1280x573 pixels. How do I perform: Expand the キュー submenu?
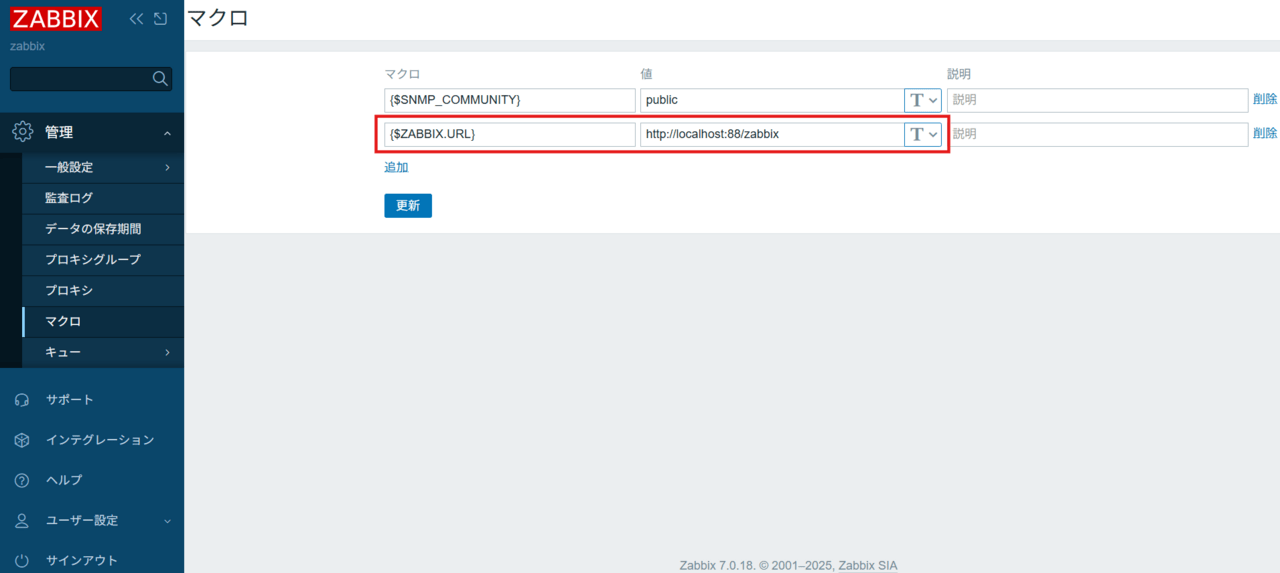tap(167, 353)
